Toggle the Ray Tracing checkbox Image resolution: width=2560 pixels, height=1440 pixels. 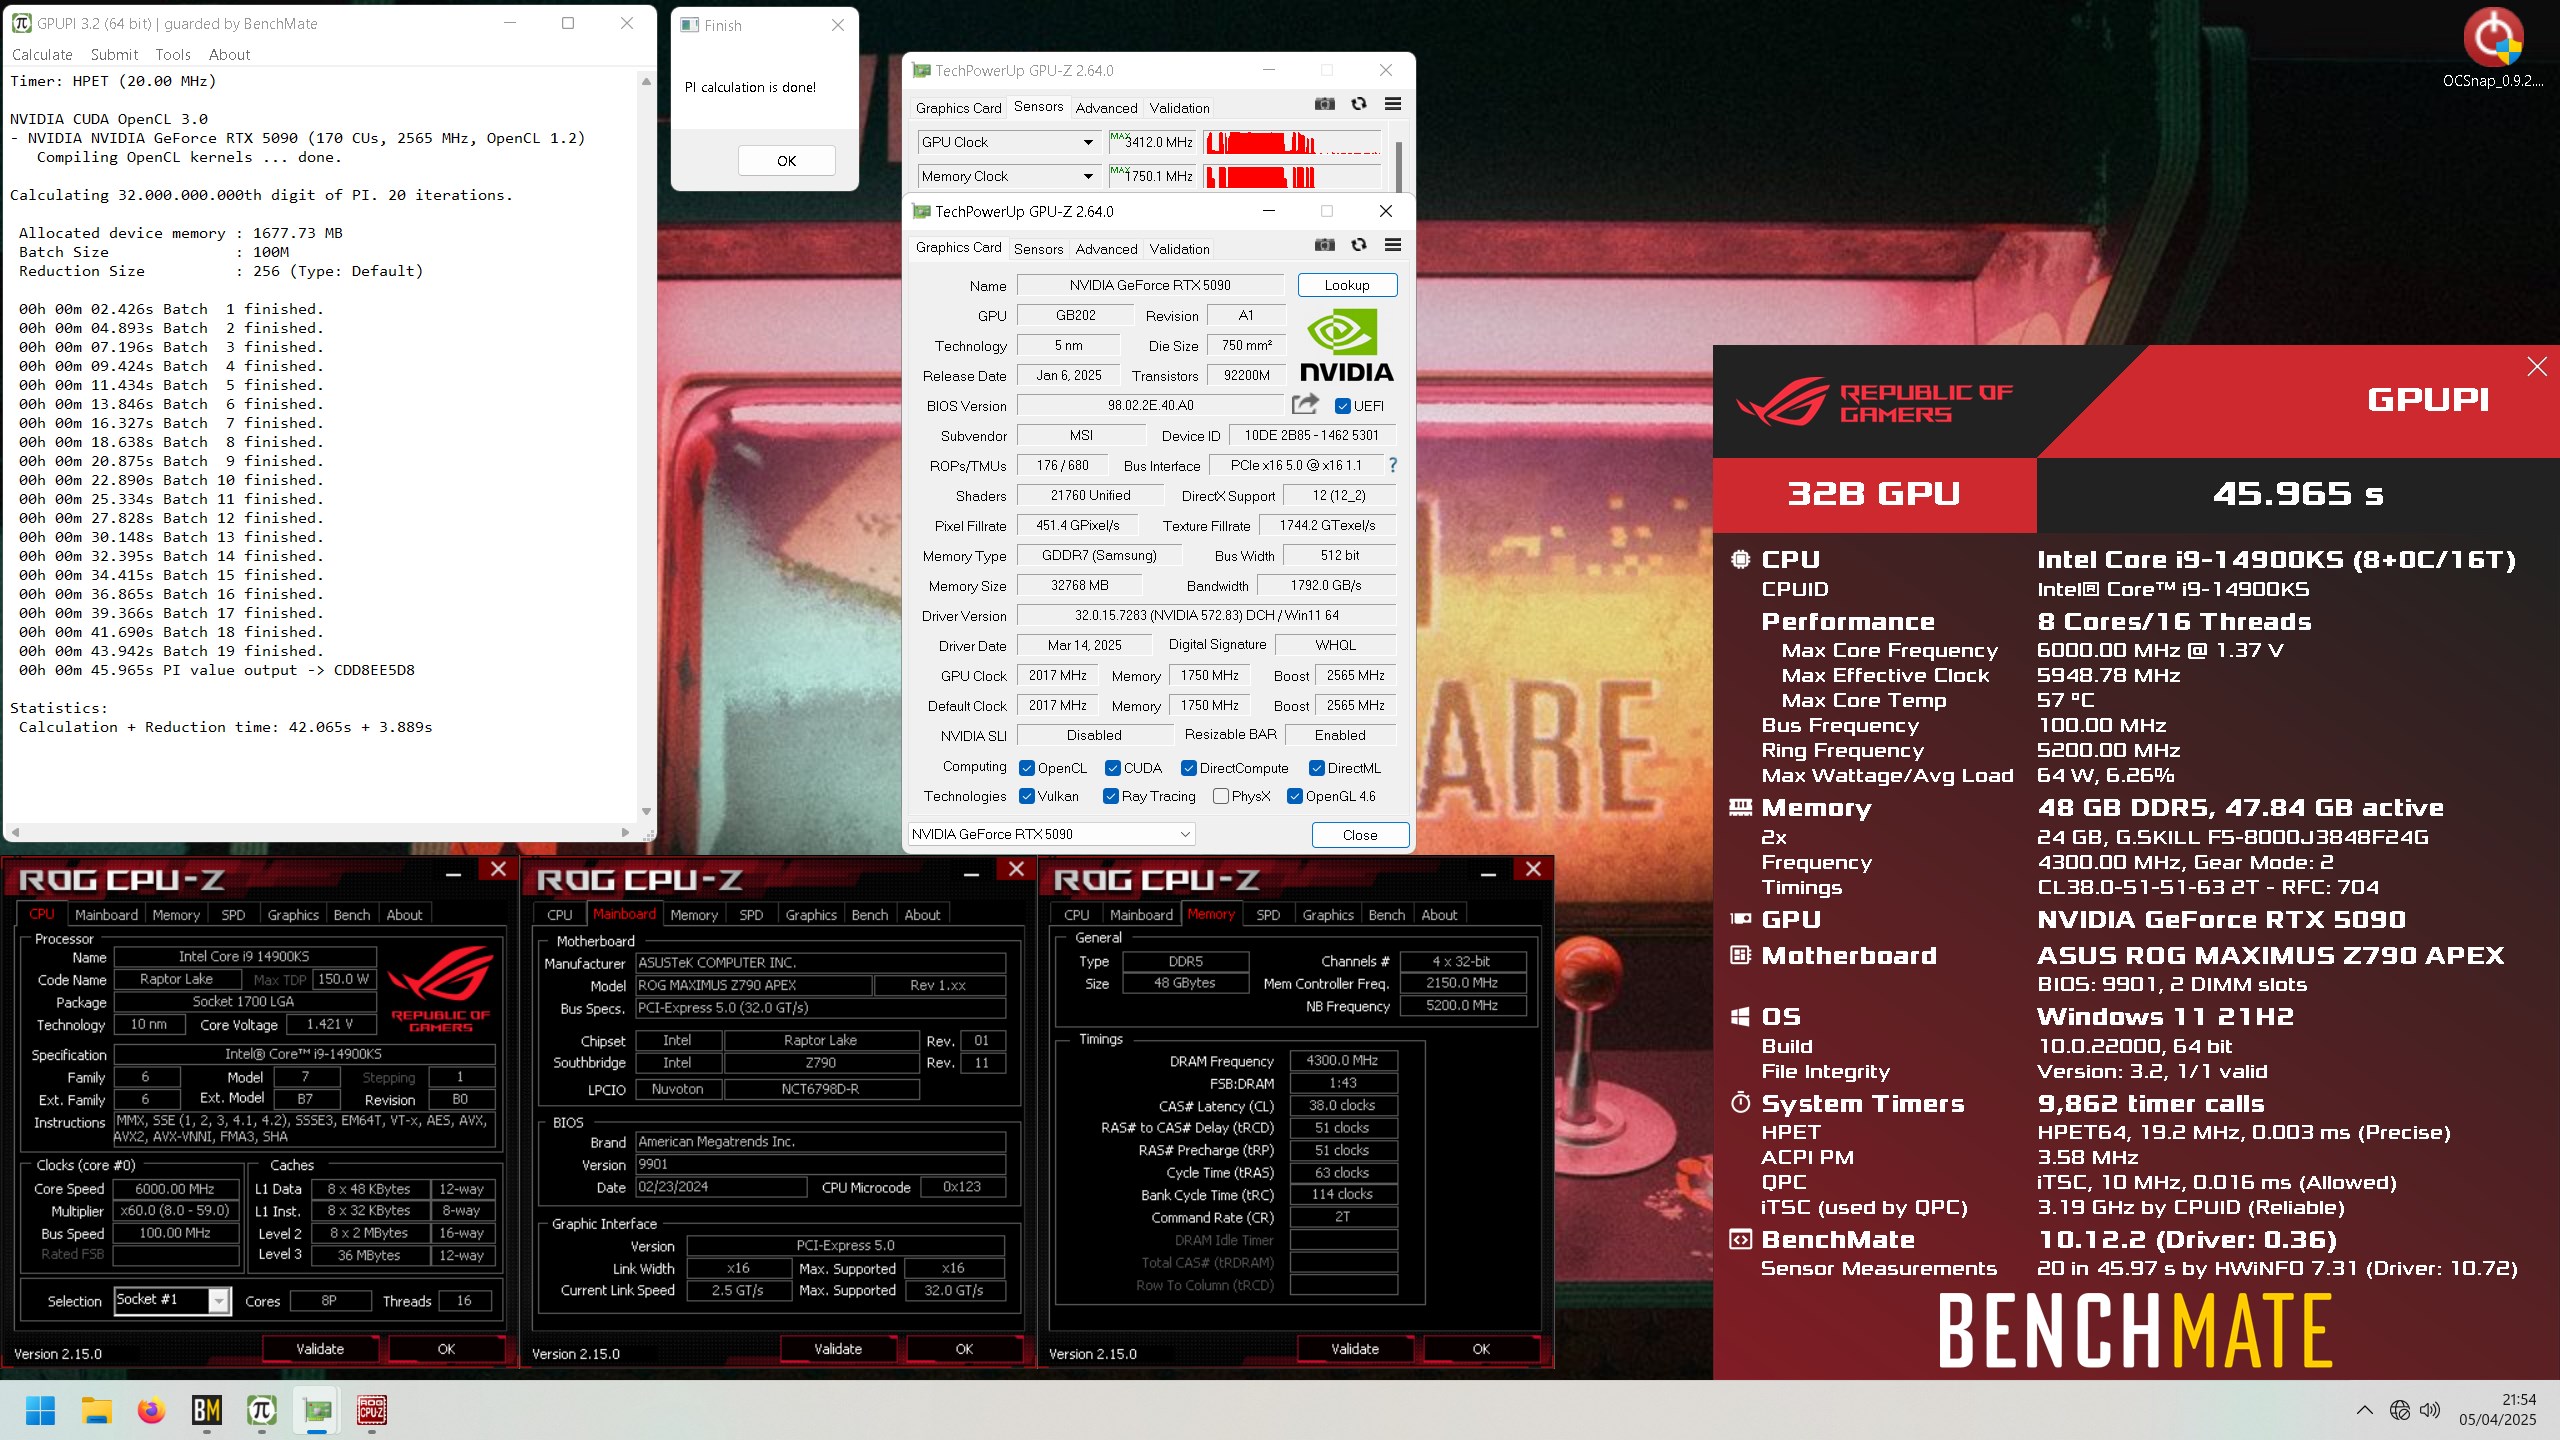tap(1111, 796)
